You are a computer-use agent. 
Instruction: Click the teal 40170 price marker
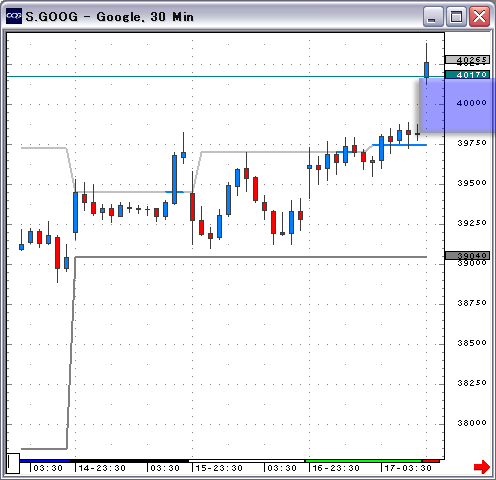(x=467, y=75)
